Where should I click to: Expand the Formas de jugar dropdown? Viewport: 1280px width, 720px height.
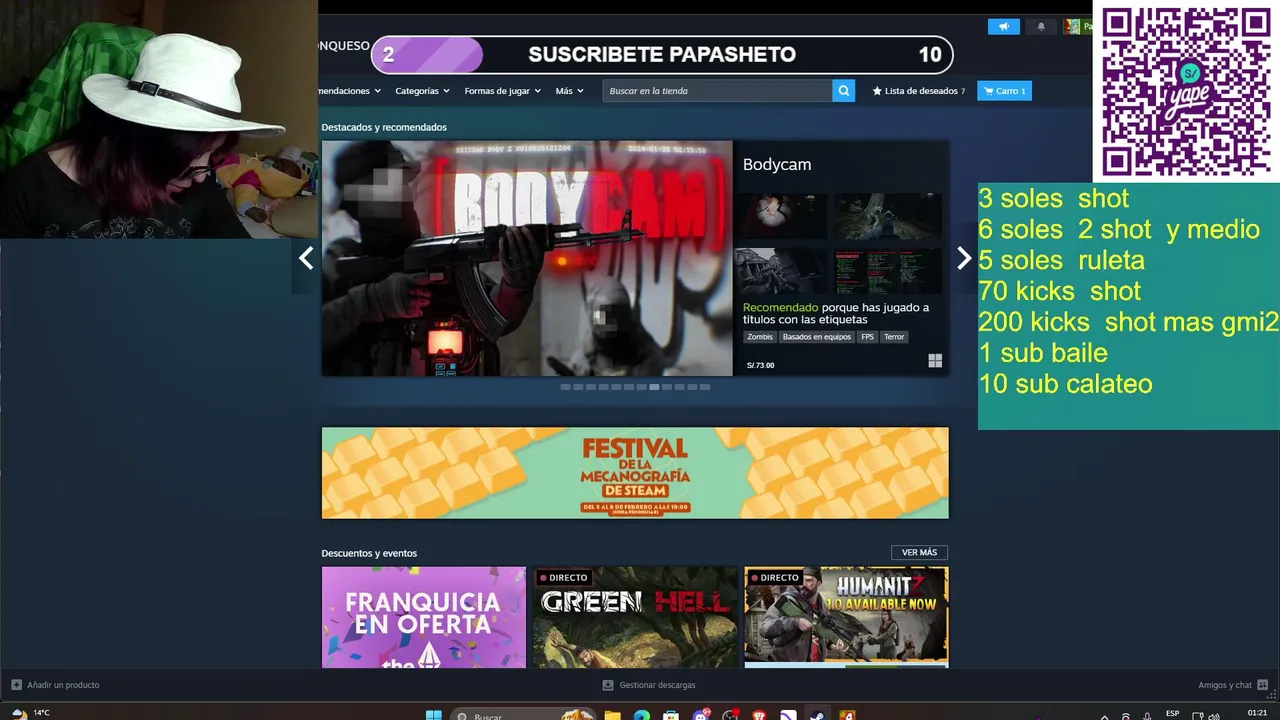click(x=502, y=91)
